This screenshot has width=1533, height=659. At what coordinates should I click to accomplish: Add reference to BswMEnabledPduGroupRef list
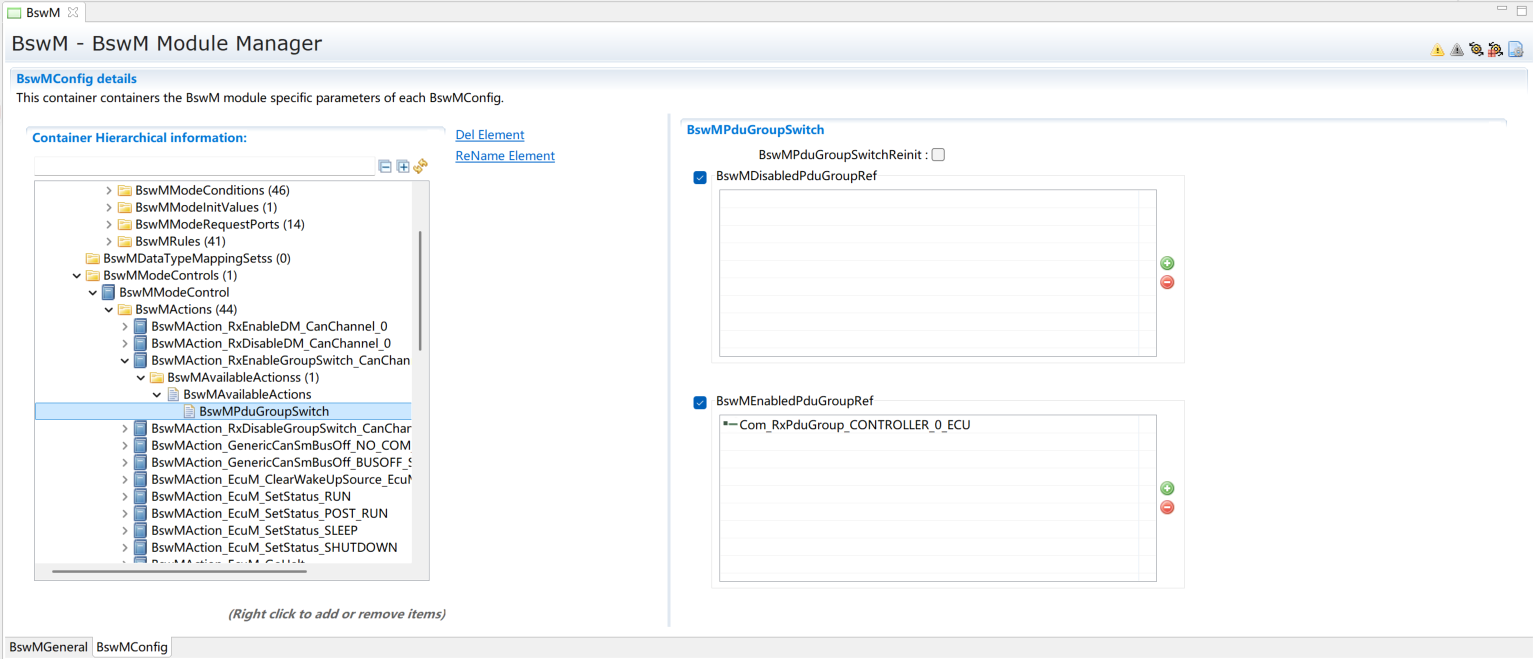point(1167,489)
